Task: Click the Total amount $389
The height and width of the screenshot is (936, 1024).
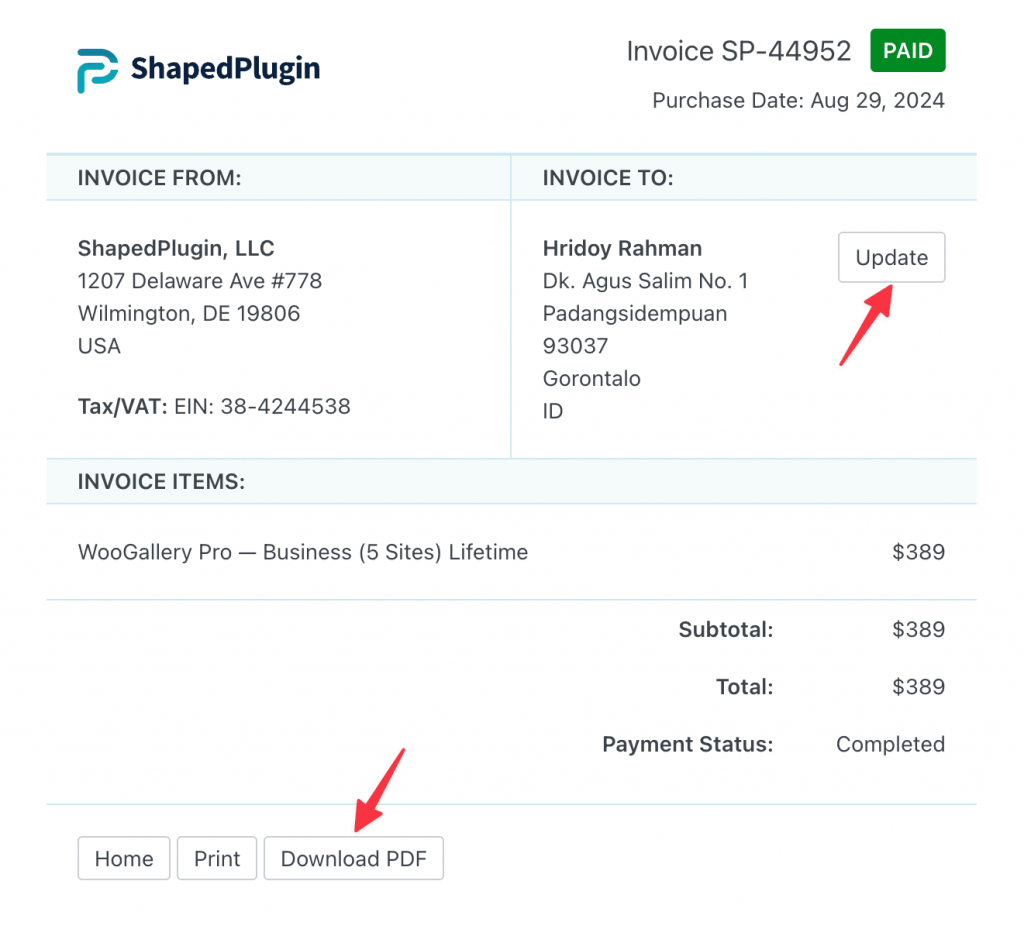Action: (x=918, y=686)
